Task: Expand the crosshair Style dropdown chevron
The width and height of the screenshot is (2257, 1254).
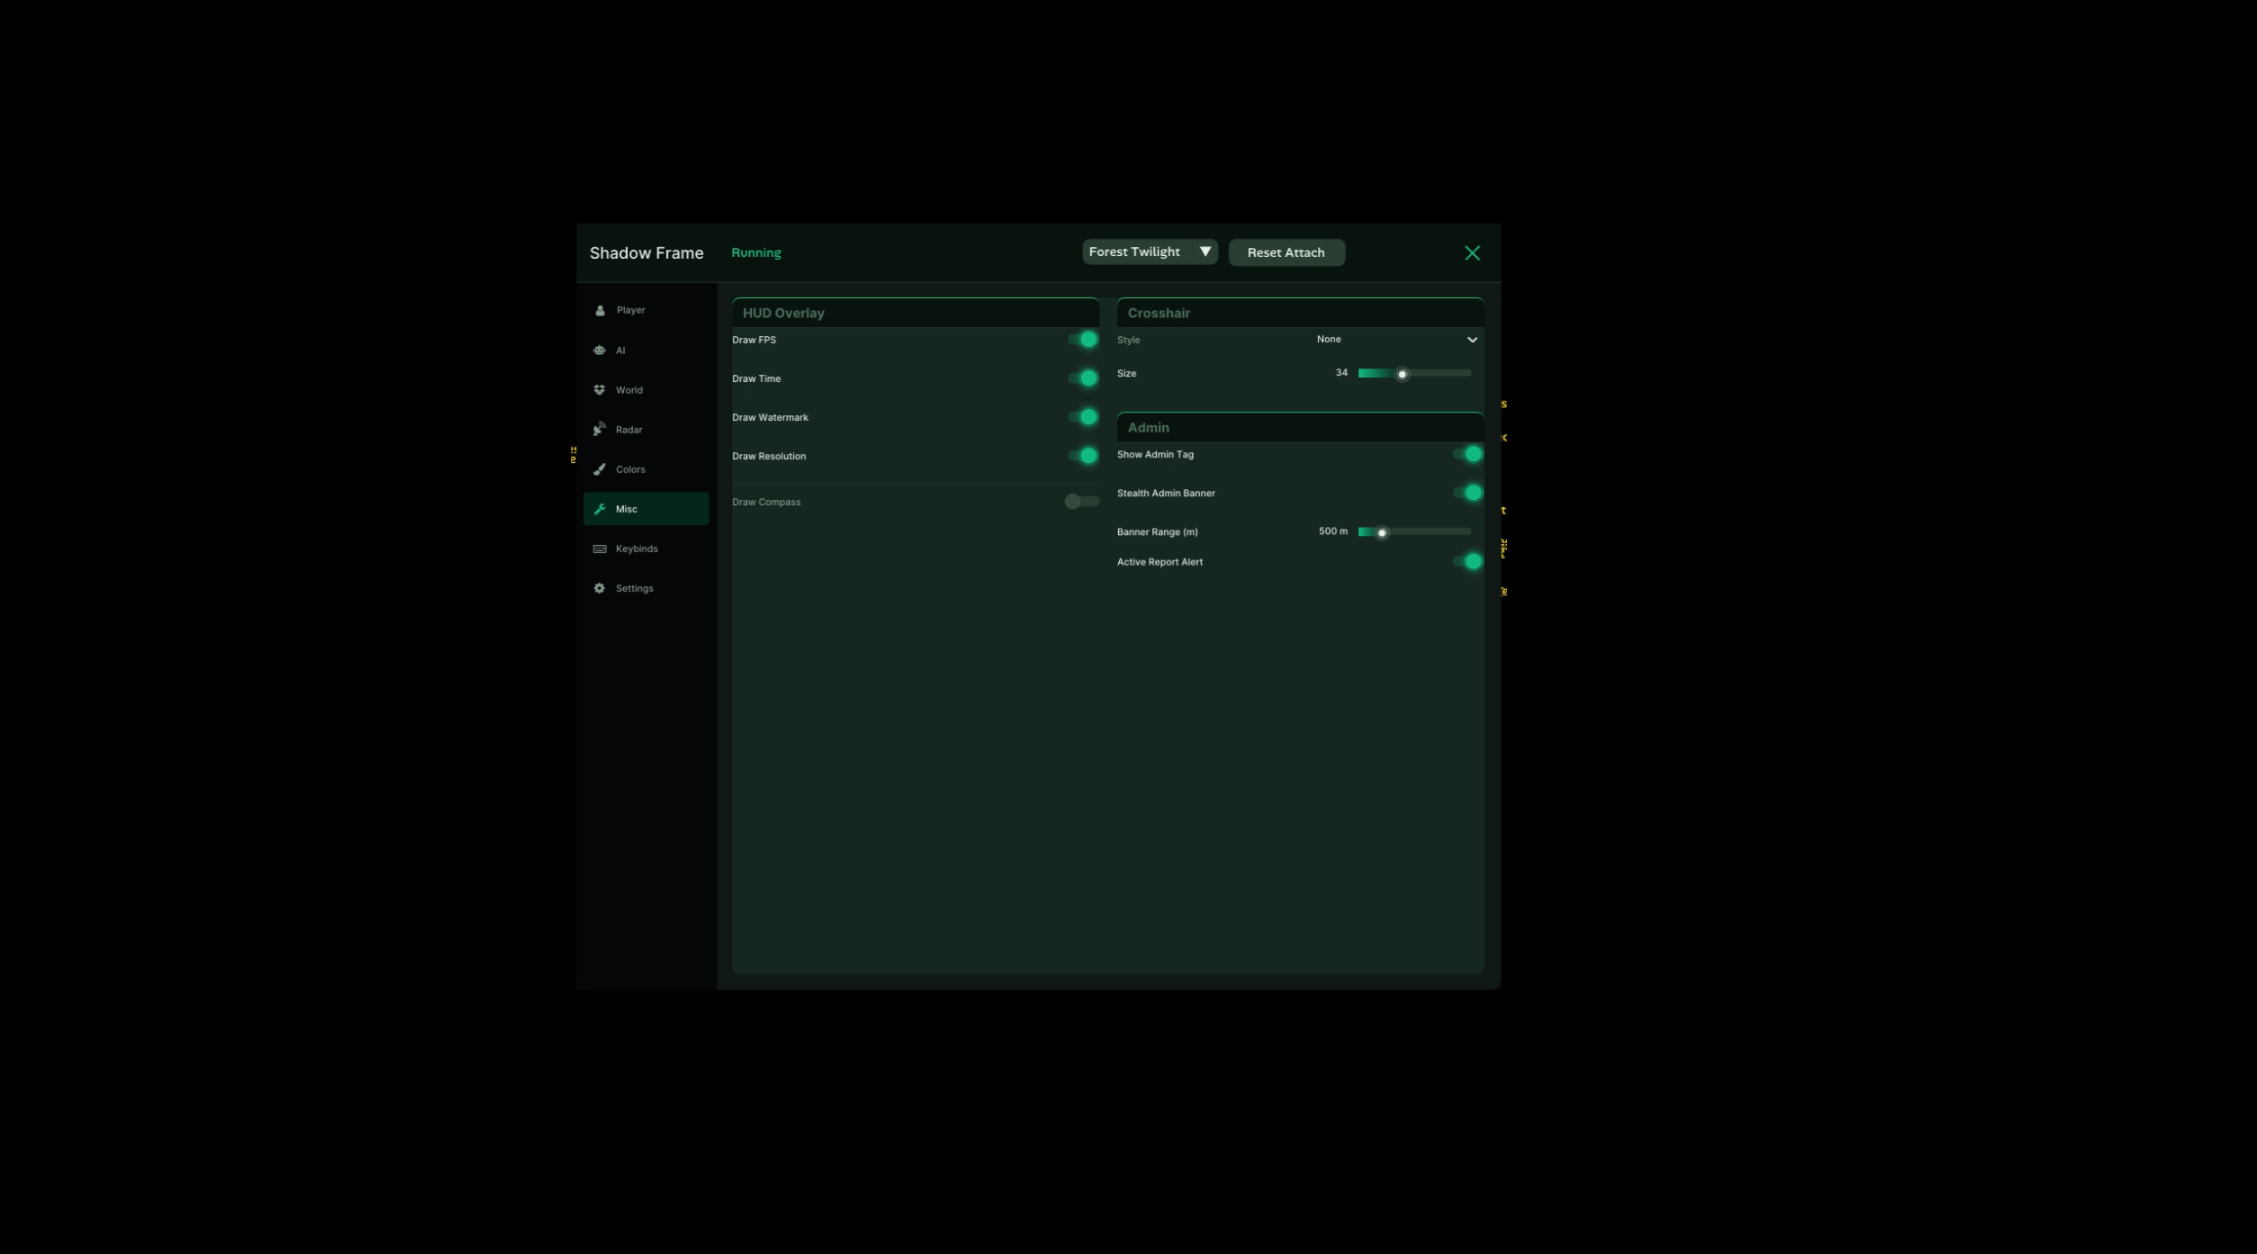Action: click(x=1472, y=340)
